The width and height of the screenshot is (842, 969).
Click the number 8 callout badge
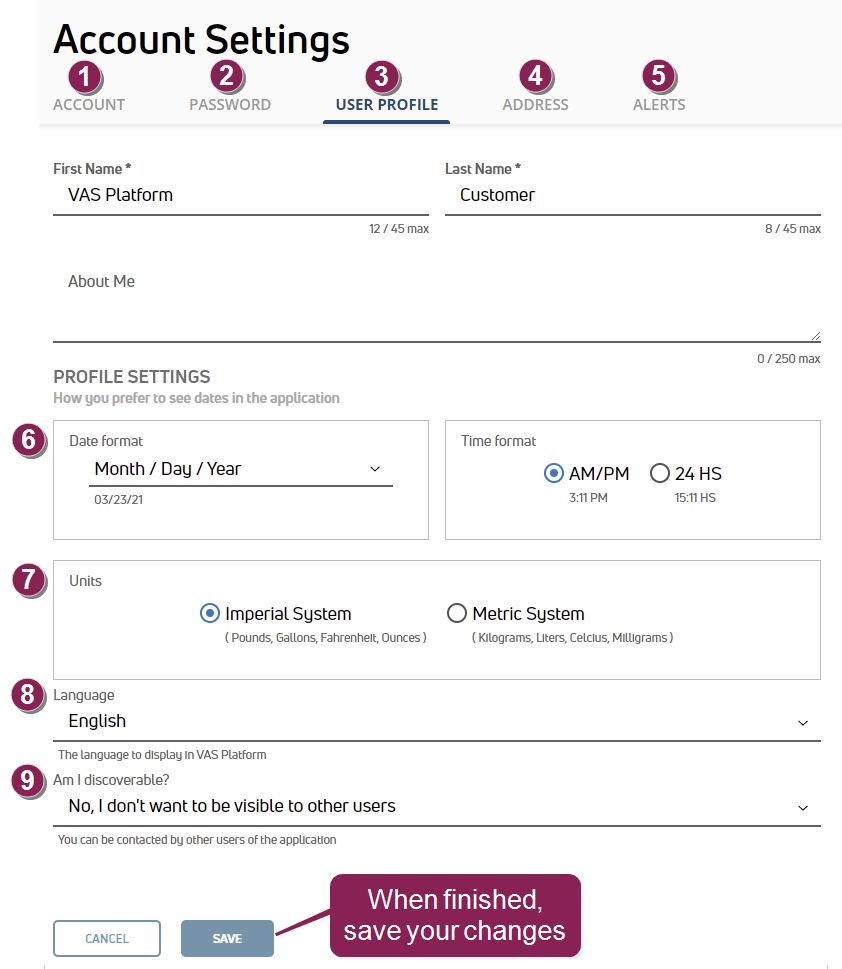[x=30, y=693]
